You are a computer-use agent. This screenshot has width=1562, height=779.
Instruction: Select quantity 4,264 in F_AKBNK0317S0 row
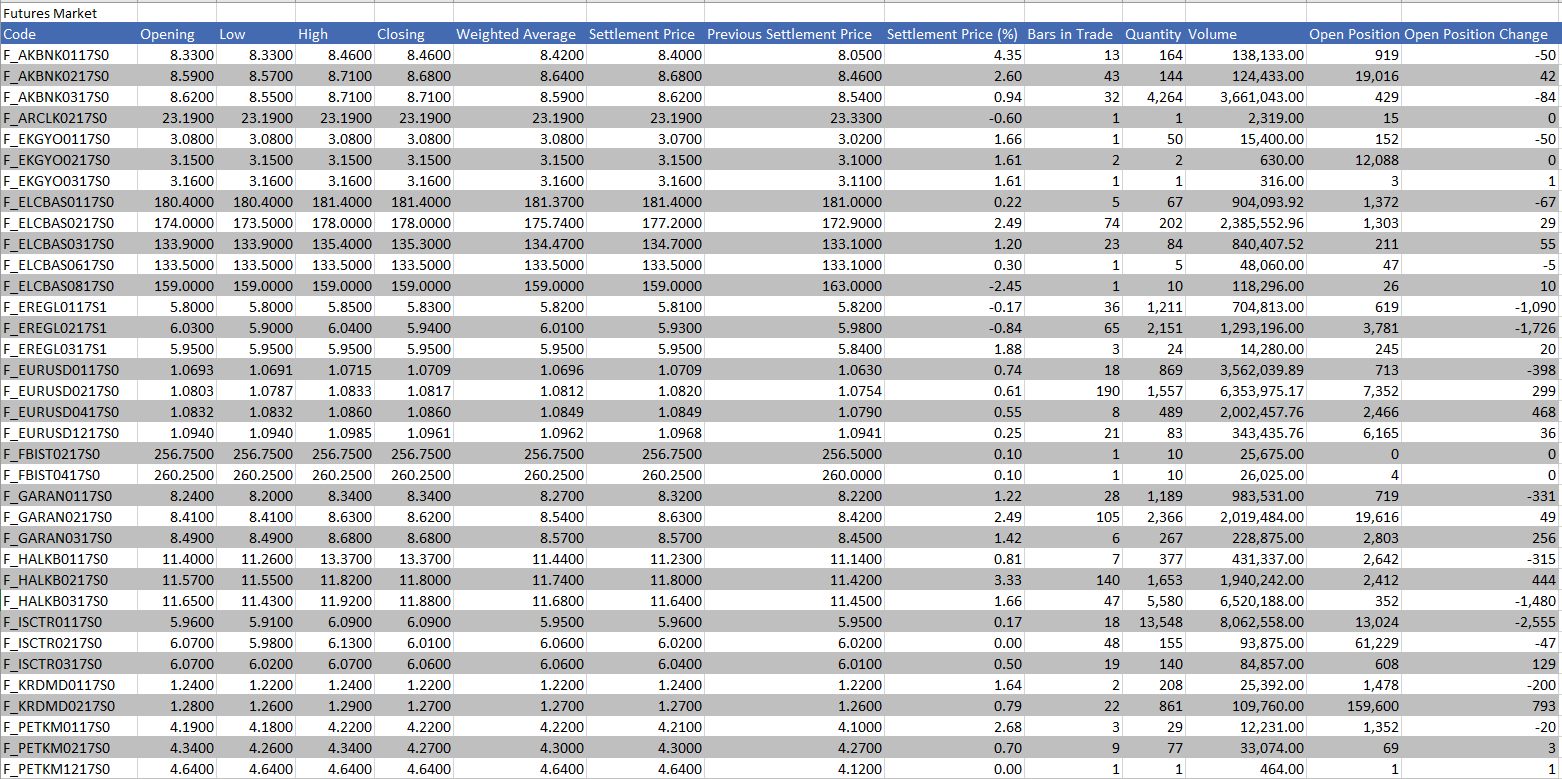pos(1154,97)
